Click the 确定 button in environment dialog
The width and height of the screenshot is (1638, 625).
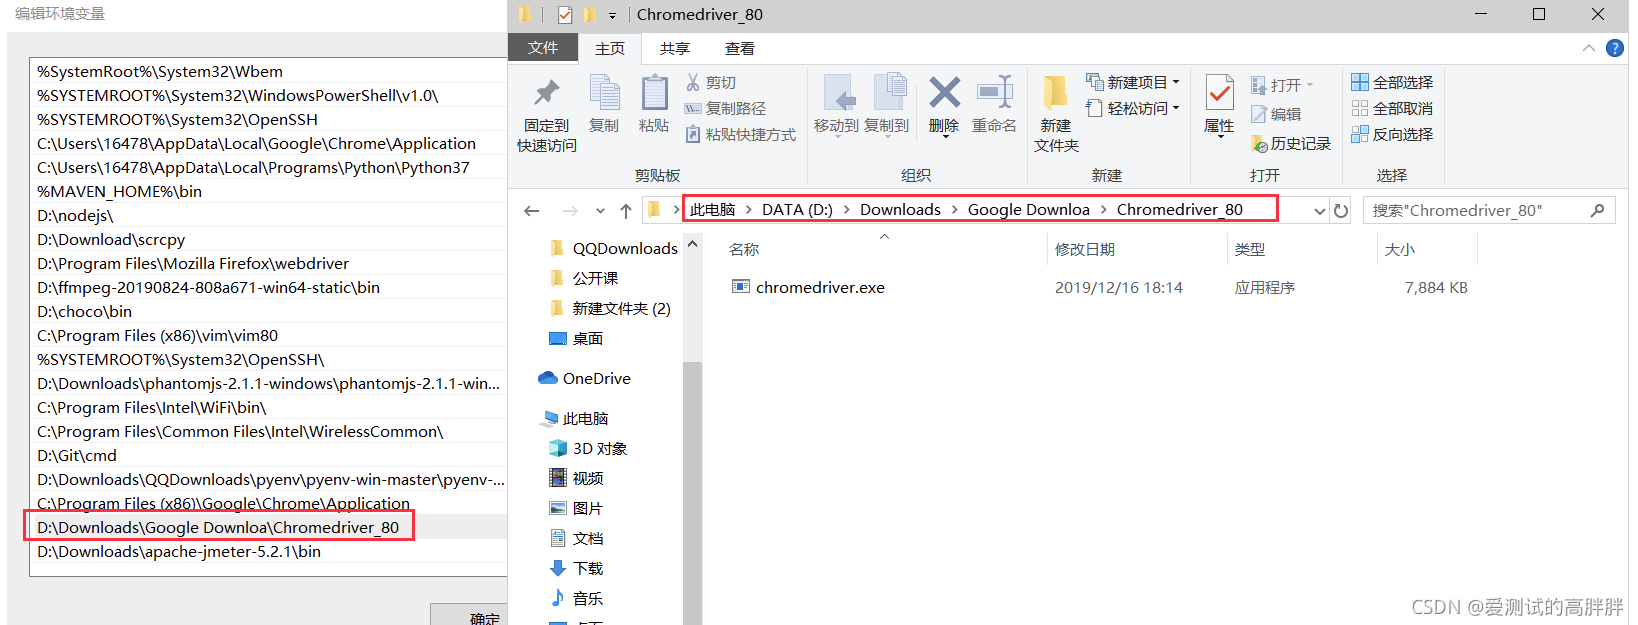pyautogui.click(x=470, y=614)
